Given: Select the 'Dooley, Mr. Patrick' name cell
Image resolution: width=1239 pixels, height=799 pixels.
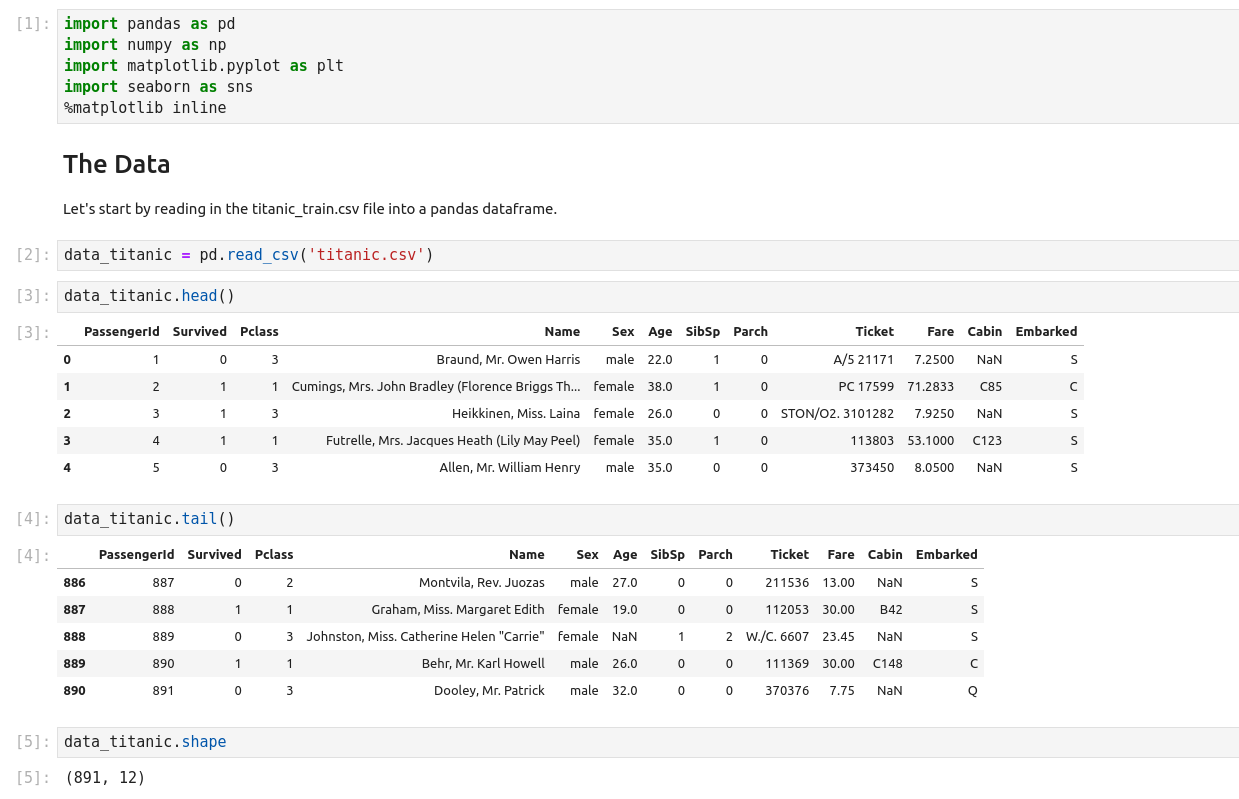Looking at the screenshot, I should tap(489, 690).
